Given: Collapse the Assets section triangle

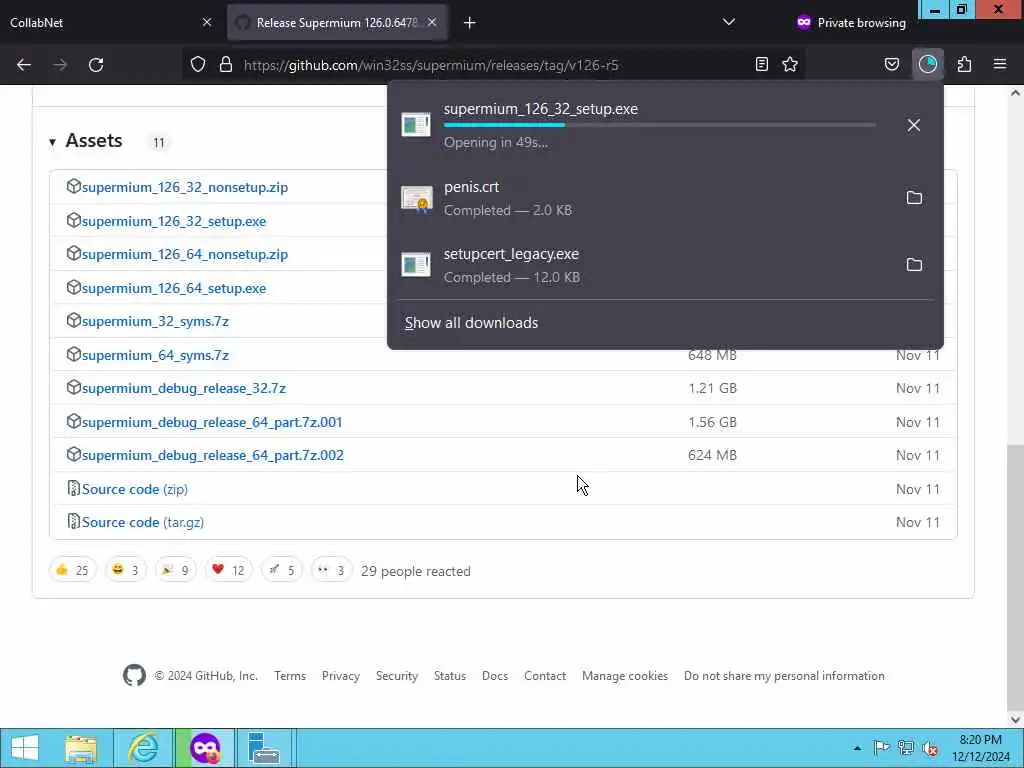Looking at the screenshot, I should coord(52,142).
